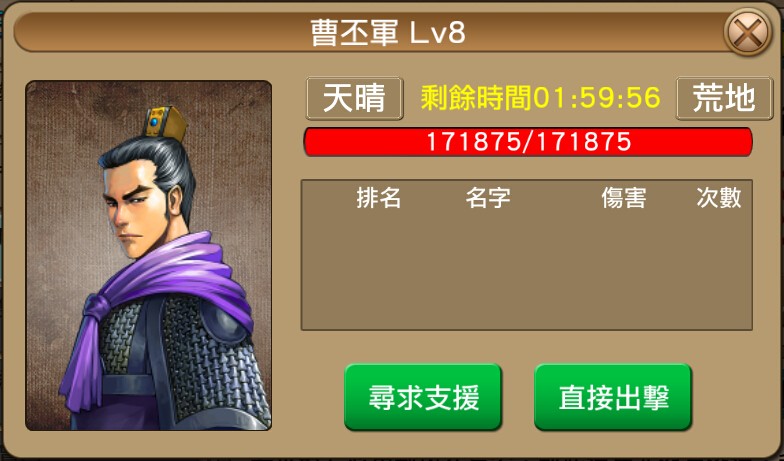Screen dimensions: 784x461
Task: Click the yellow 剩餘時間 countdown timer
Action: (x=540, y=98)
